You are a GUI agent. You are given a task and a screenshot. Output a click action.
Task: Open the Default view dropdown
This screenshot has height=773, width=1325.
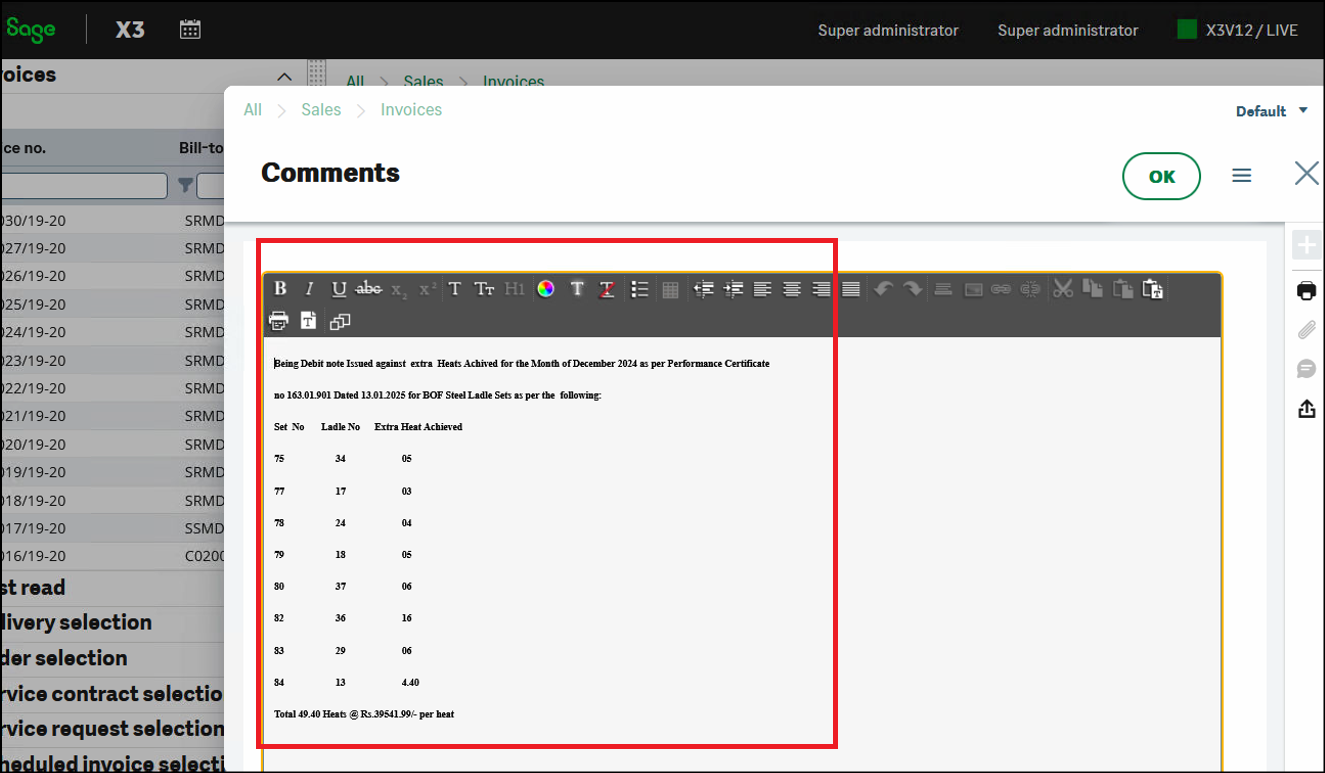pyautogui.click(x=1271, y=111)
